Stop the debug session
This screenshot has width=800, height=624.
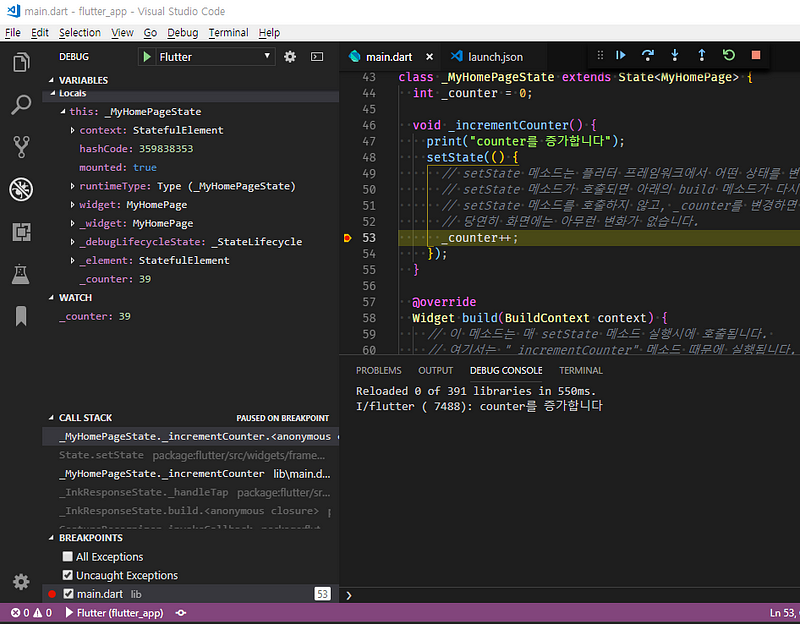[x=755, y=56]
